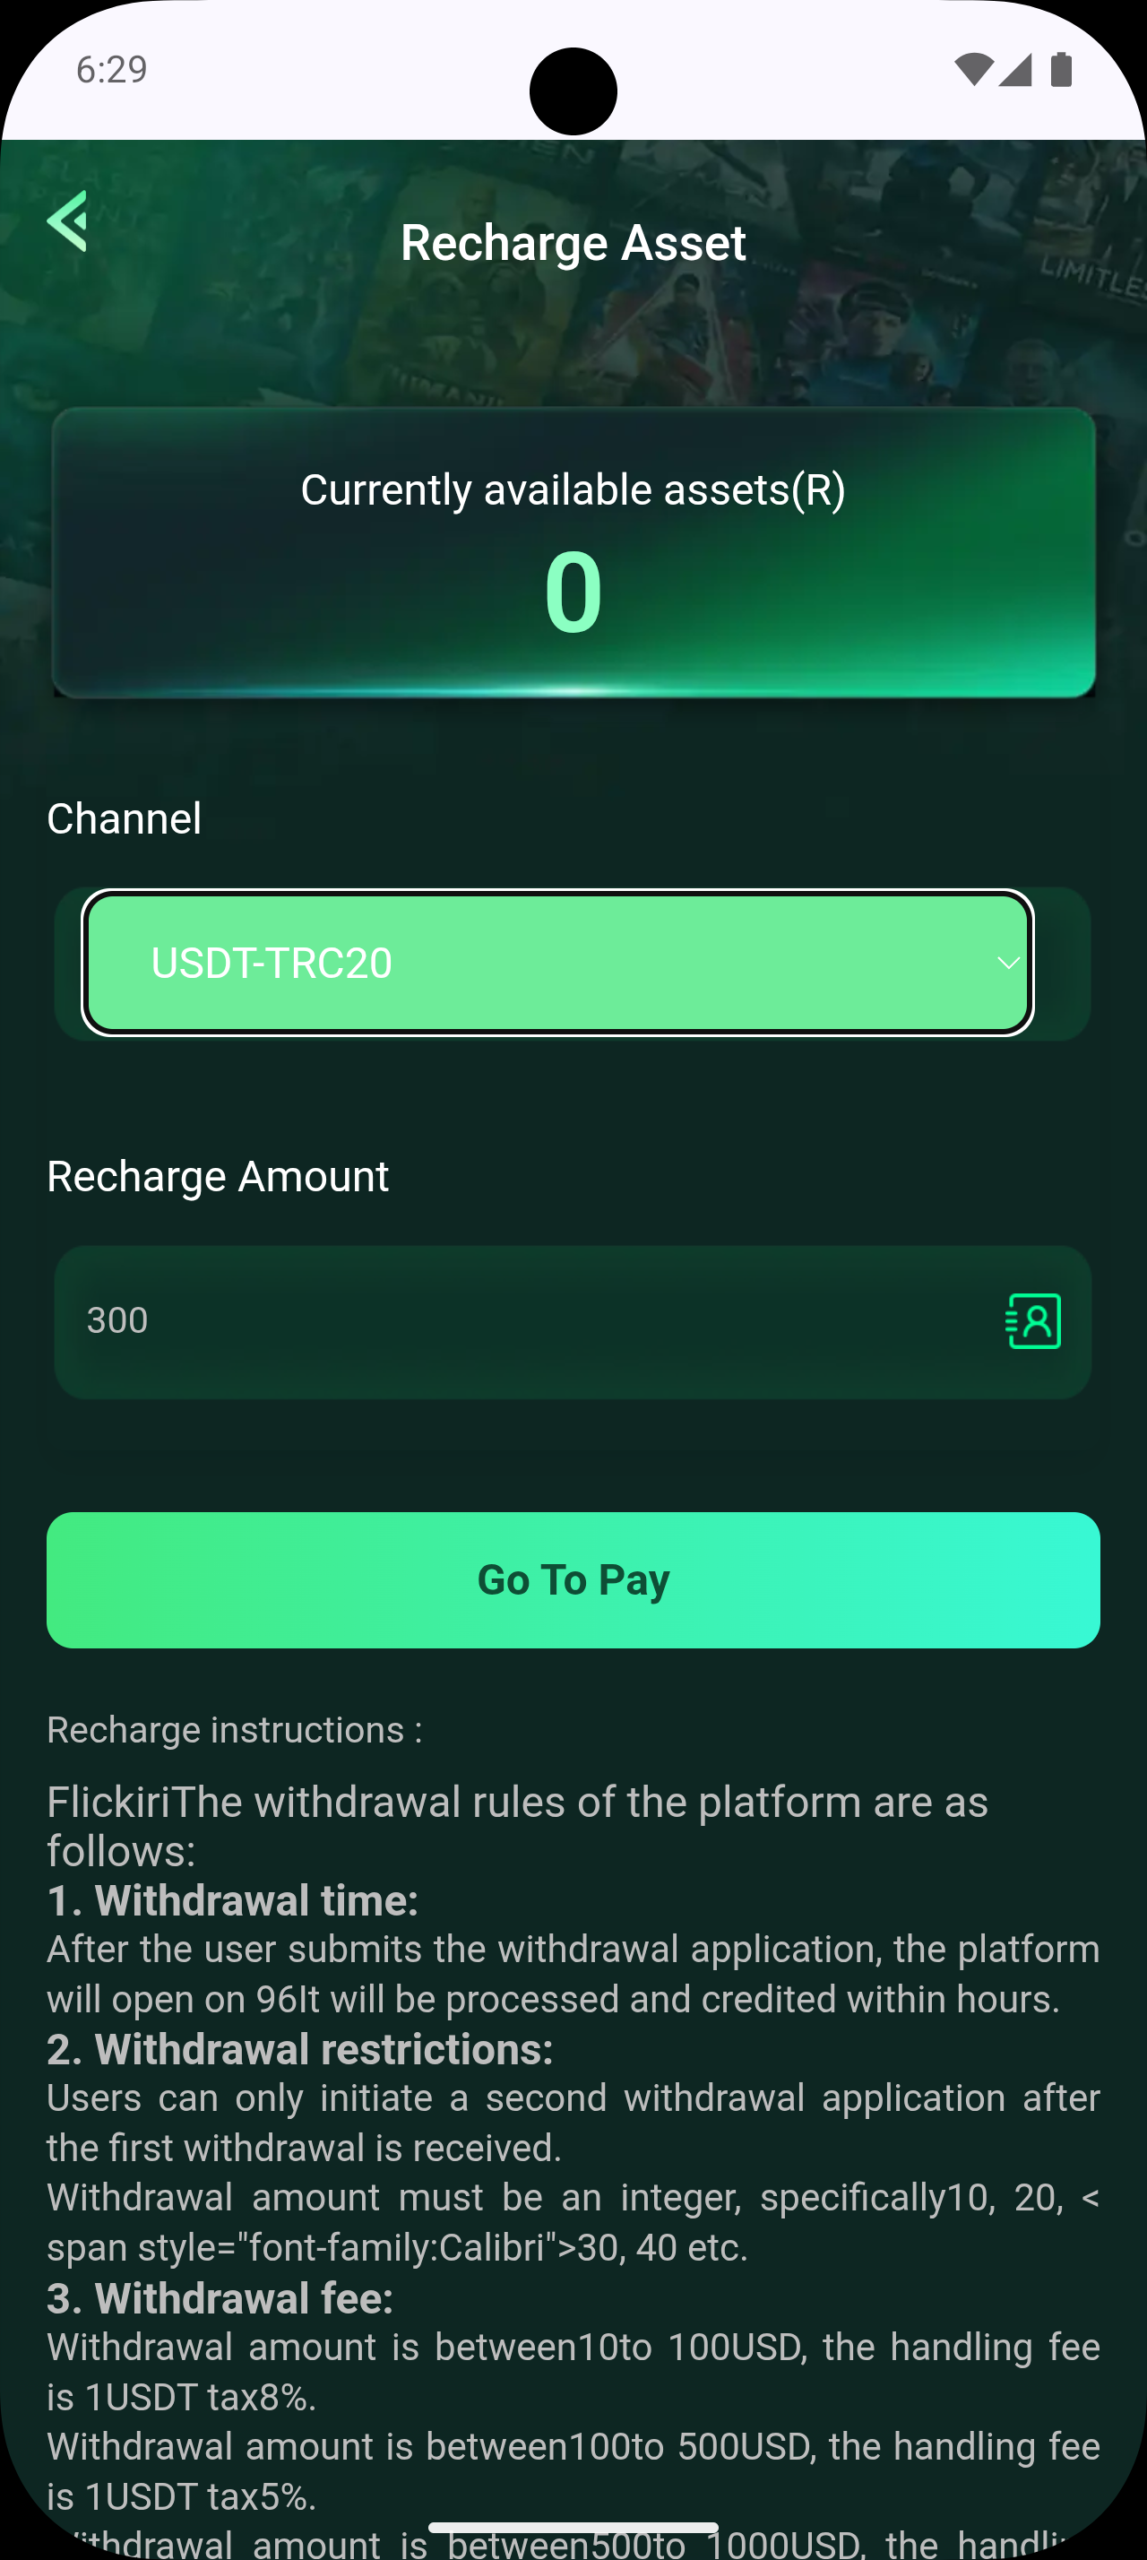Tap the Wi-Fi status icon
This screenshot has width=1147, height=2560.
pyautogui.click(x=972, y=70)
